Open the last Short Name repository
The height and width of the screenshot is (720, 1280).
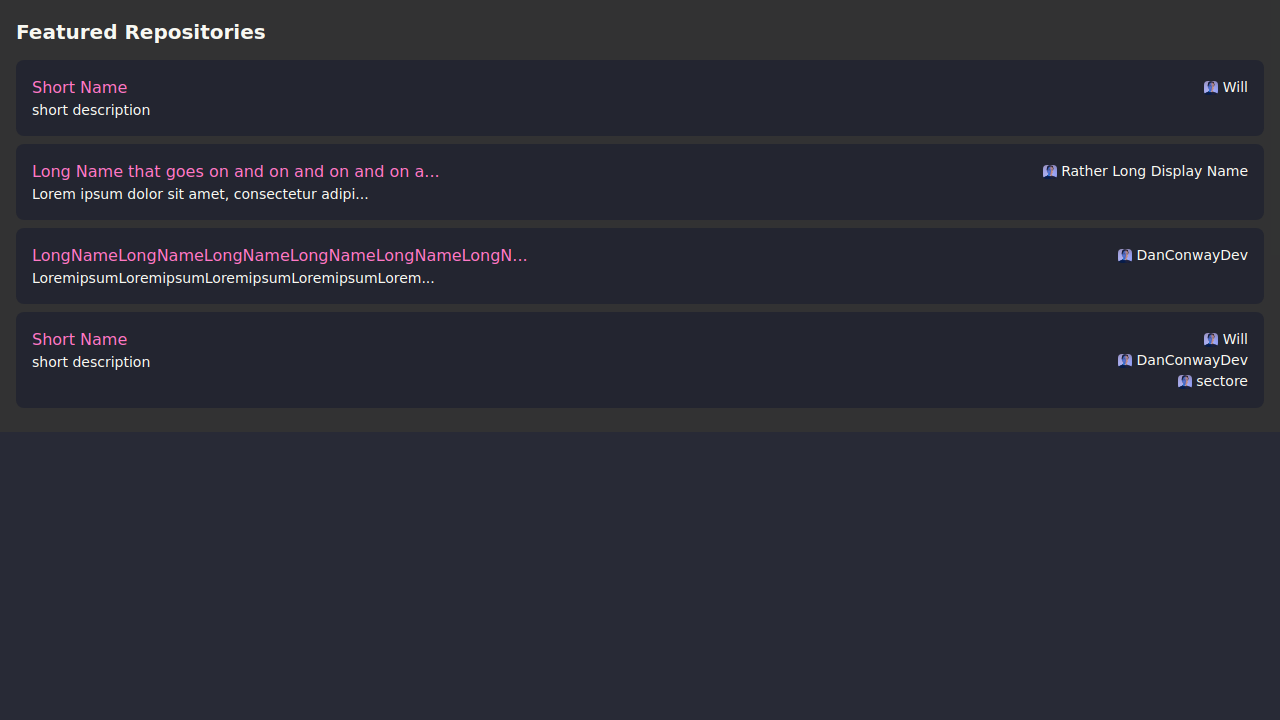(x=80, y=339)
